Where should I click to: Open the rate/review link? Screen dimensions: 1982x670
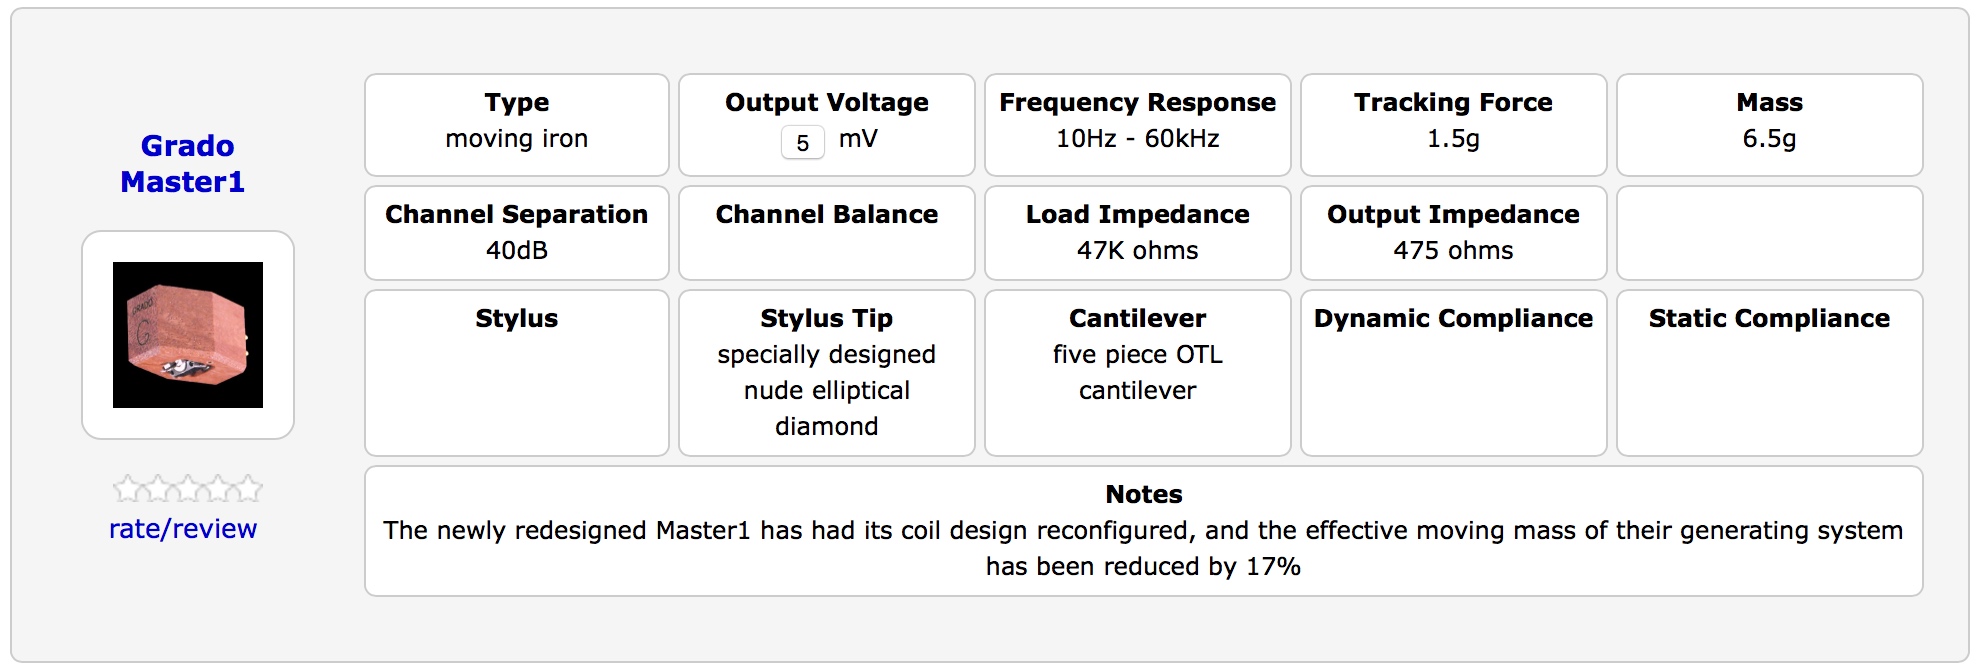pos(183,529)
